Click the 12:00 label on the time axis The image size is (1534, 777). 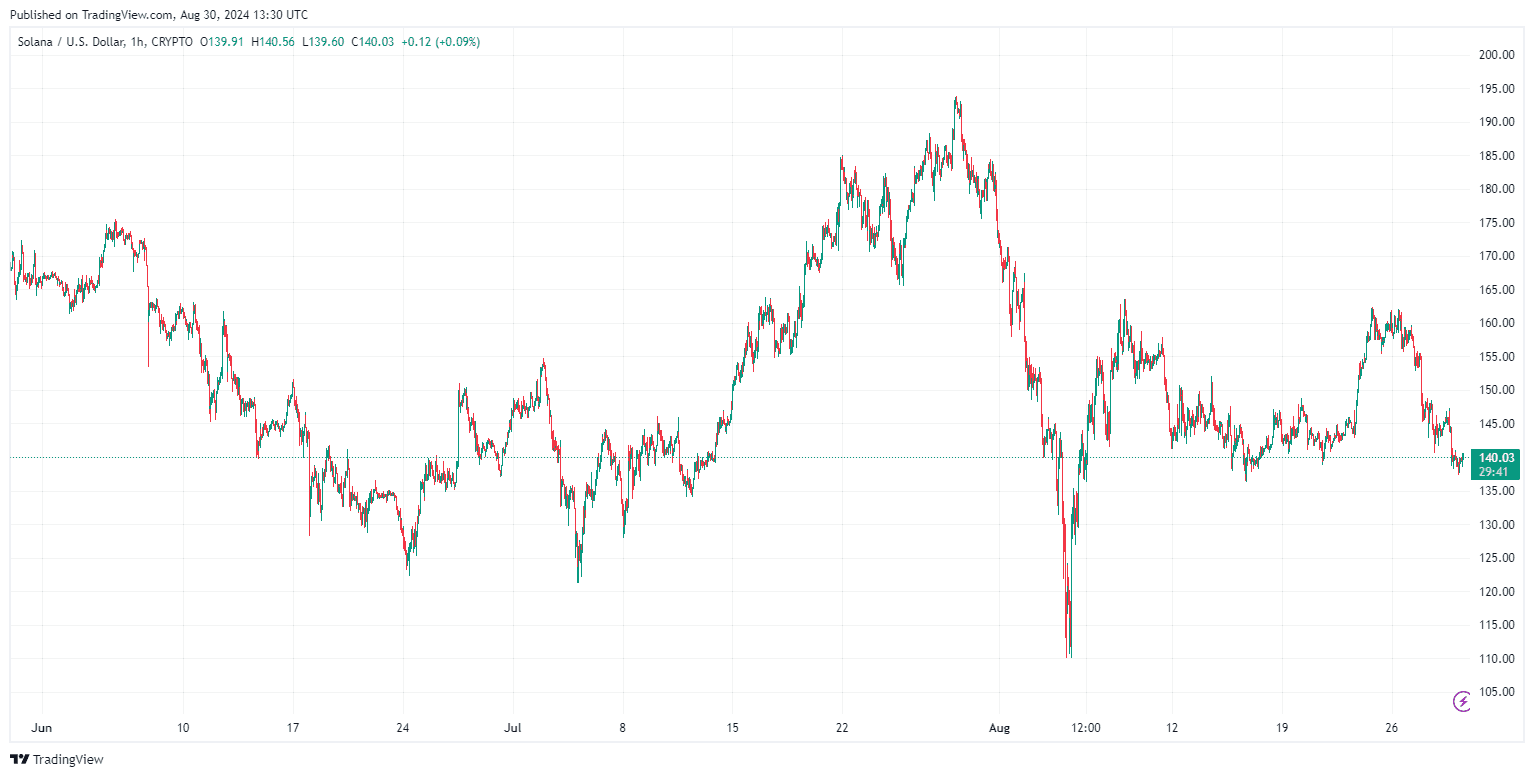(1085, 728)
